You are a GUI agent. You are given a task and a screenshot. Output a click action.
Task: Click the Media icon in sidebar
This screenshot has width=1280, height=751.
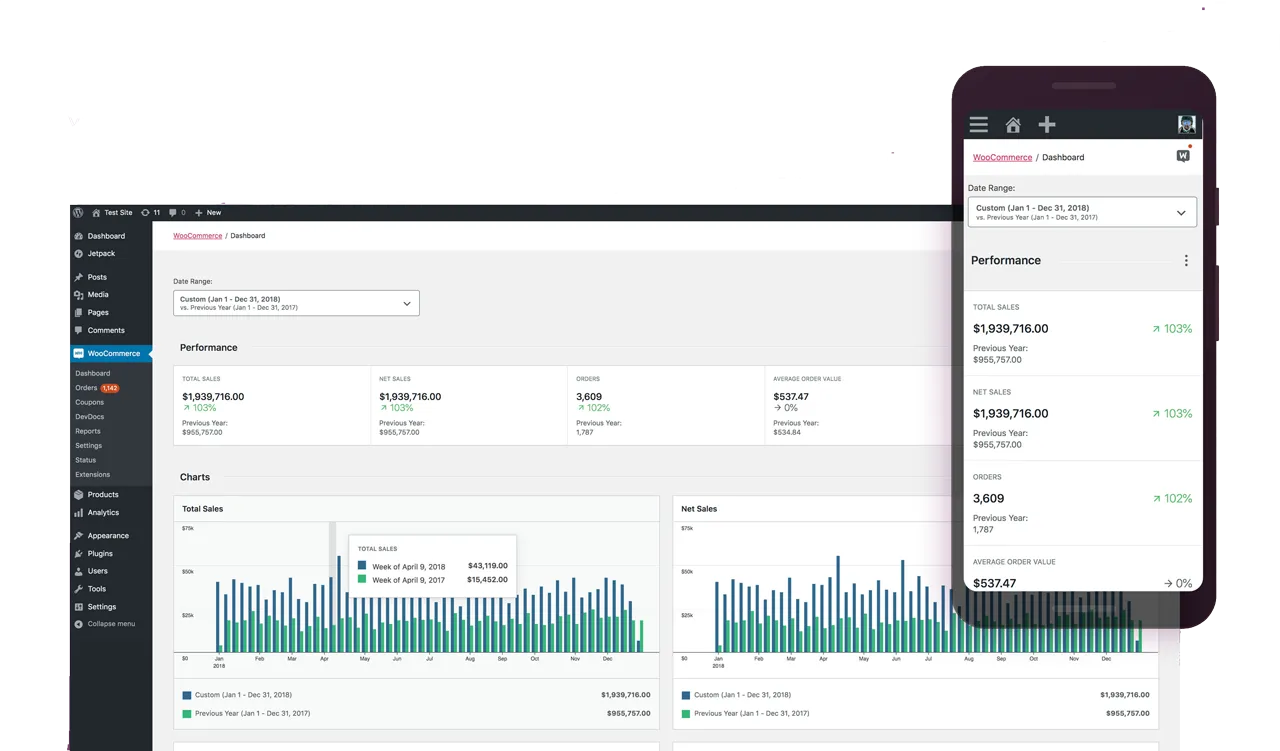pos(78,295)
